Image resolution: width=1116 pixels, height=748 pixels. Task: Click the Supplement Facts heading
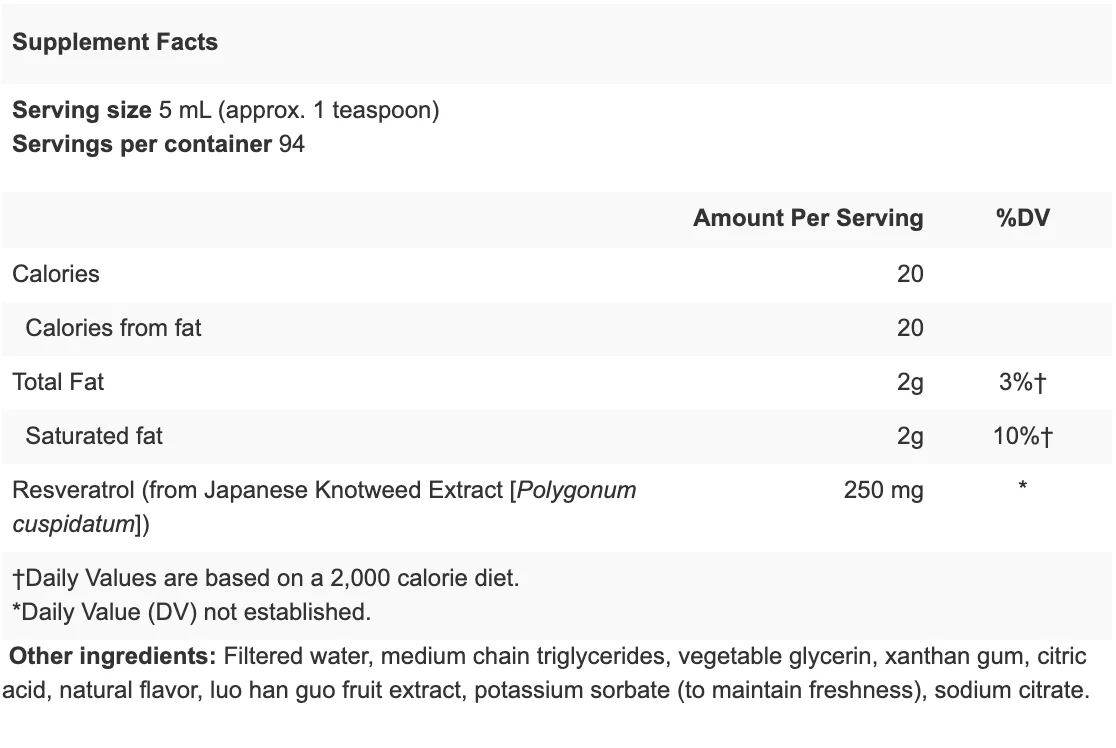pyautogui.click(x=115, y=42)
